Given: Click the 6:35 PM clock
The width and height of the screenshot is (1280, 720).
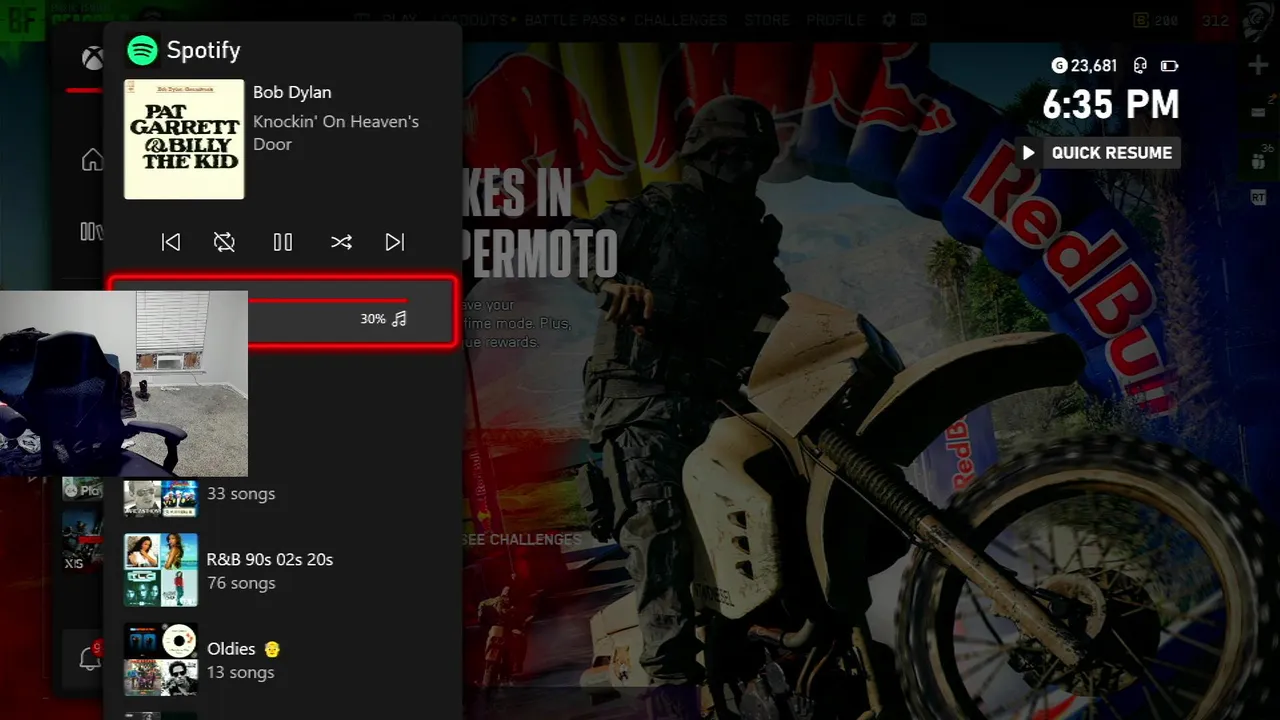Looking at the screenshot, I should (1111, 105).
